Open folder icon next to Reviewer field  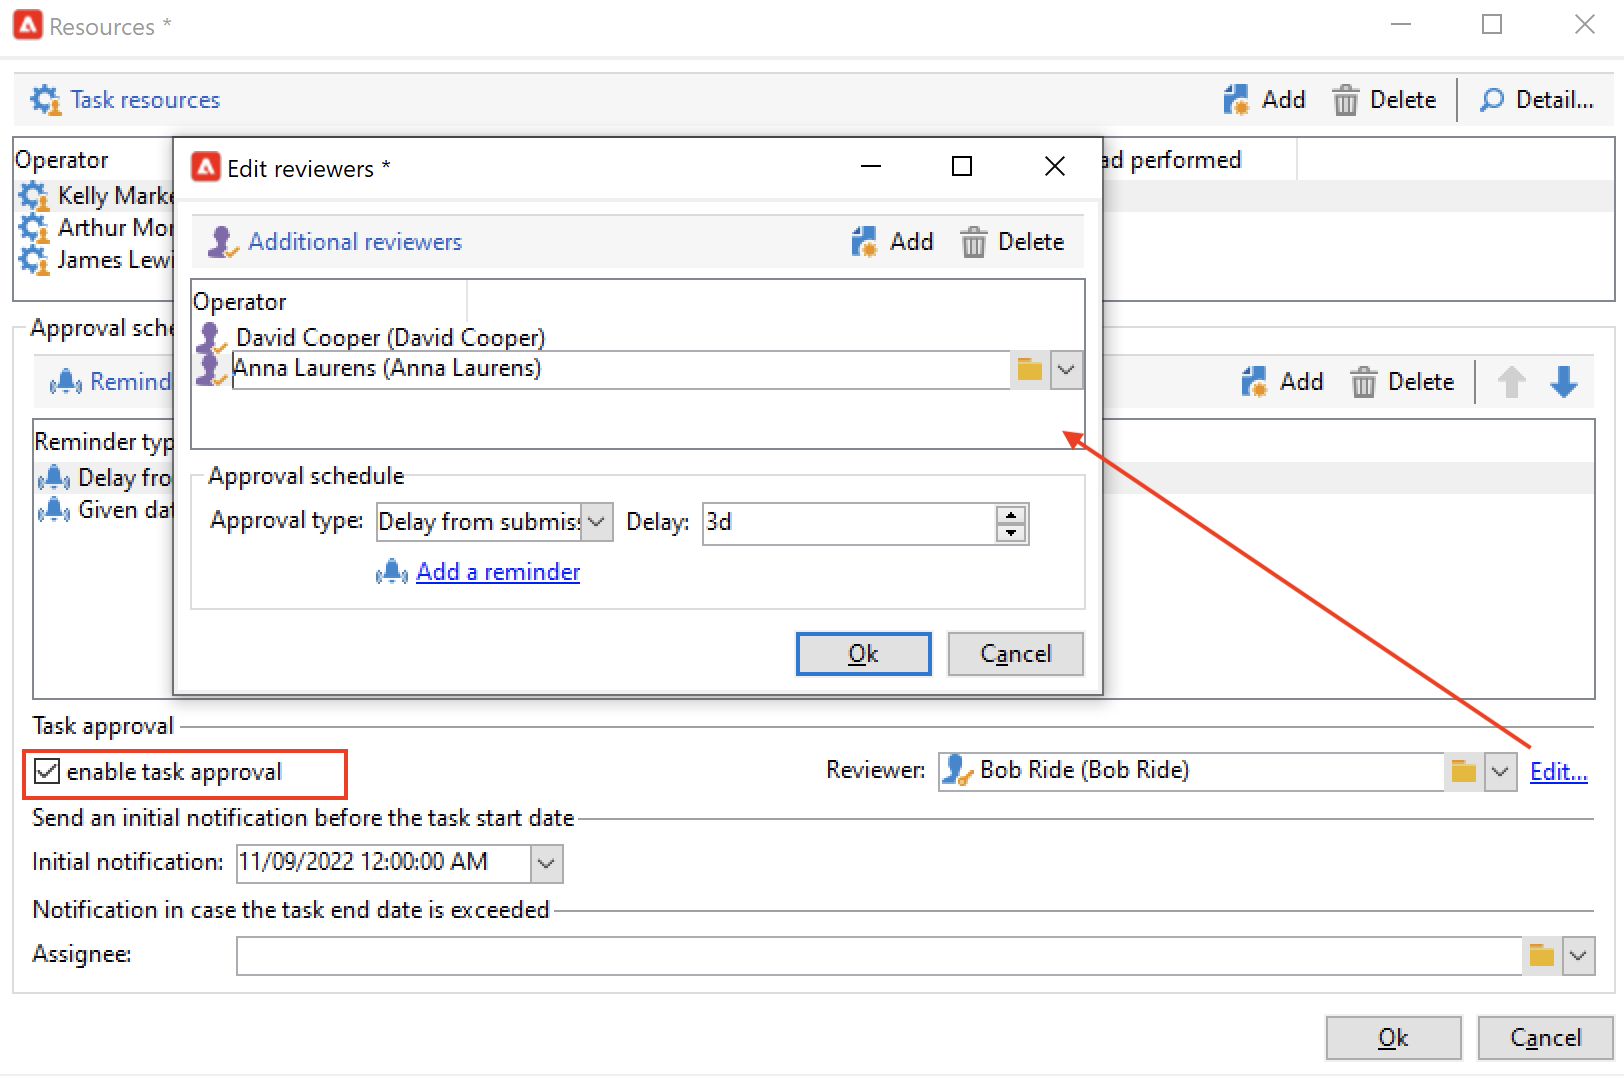(x=1464, y=772)
